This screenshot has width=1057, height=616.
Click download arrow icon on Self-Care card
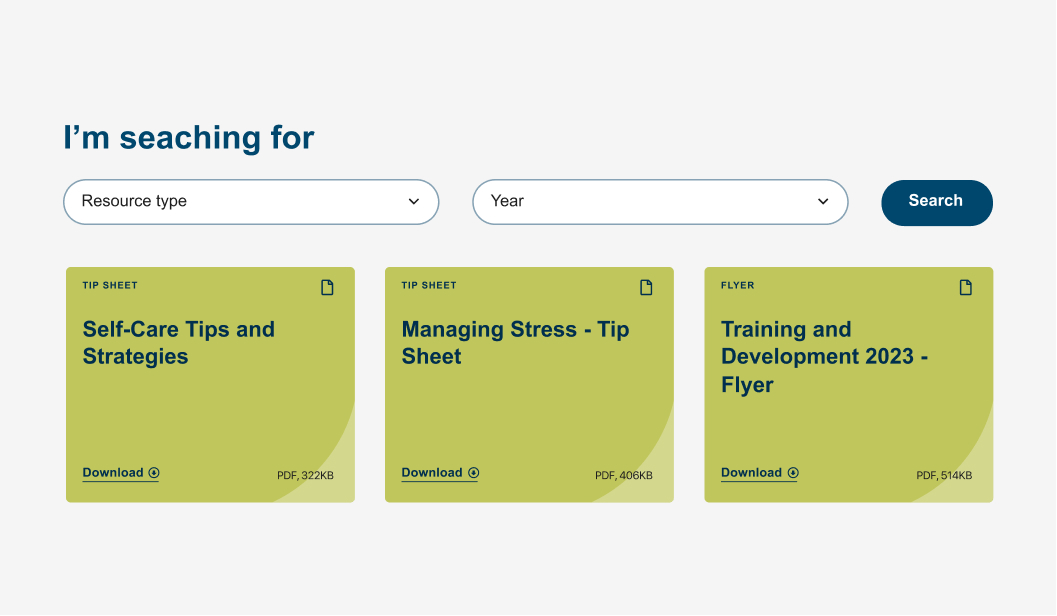pos(154,473)
